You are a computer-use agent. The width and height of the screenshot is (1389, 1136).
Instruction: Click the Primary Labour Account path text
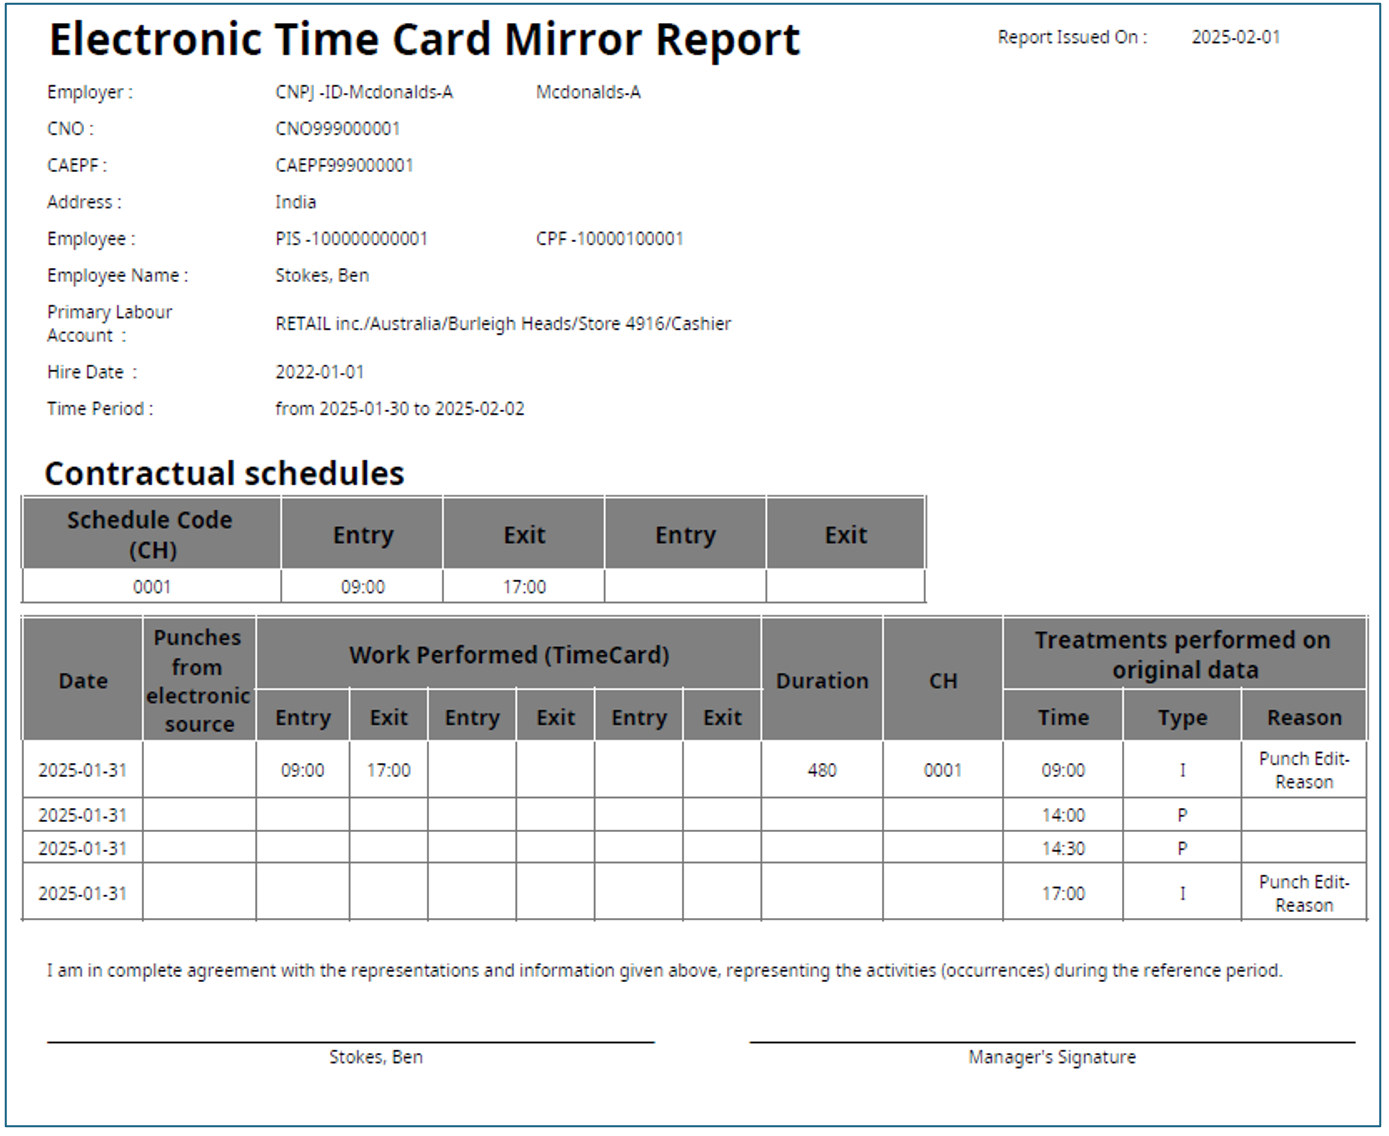point(503,324)
